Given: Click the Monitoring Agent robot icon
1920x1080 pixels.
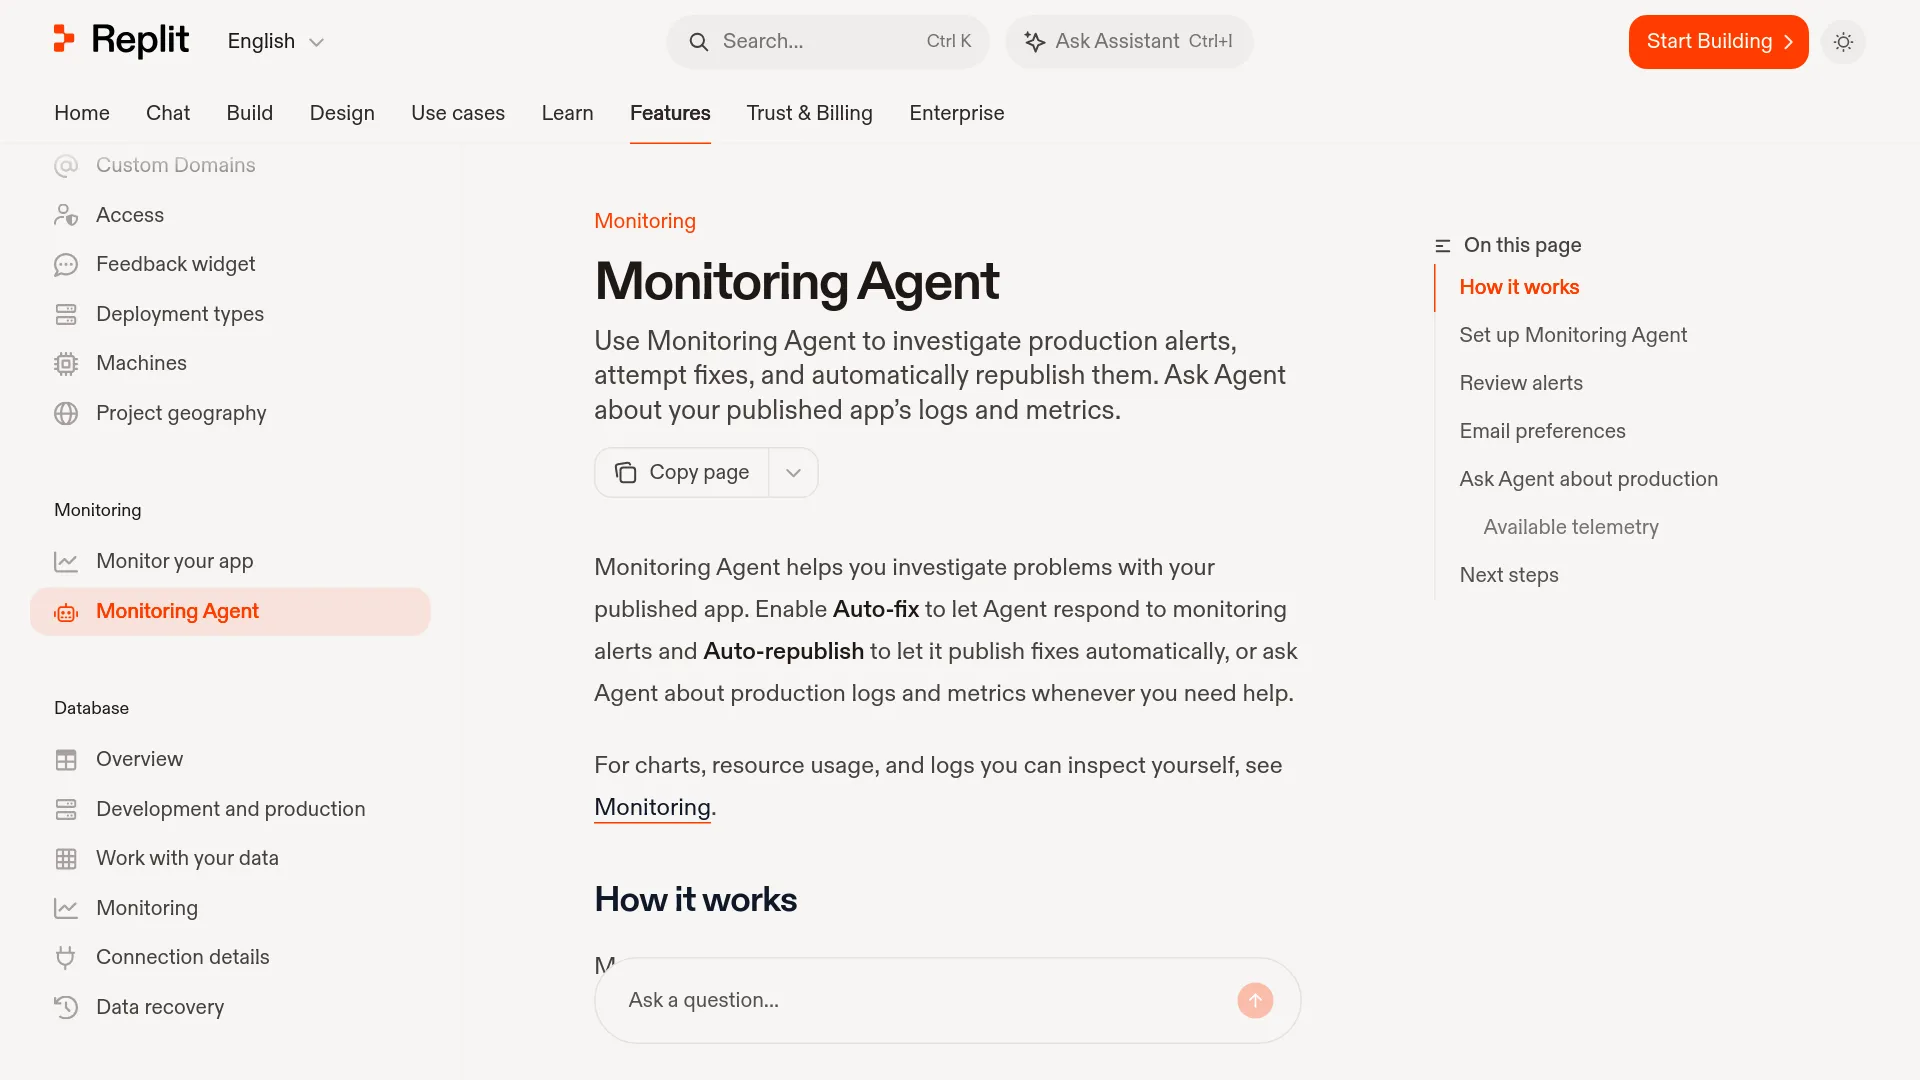Looking at the screenshot, I should tap(66, 612).
